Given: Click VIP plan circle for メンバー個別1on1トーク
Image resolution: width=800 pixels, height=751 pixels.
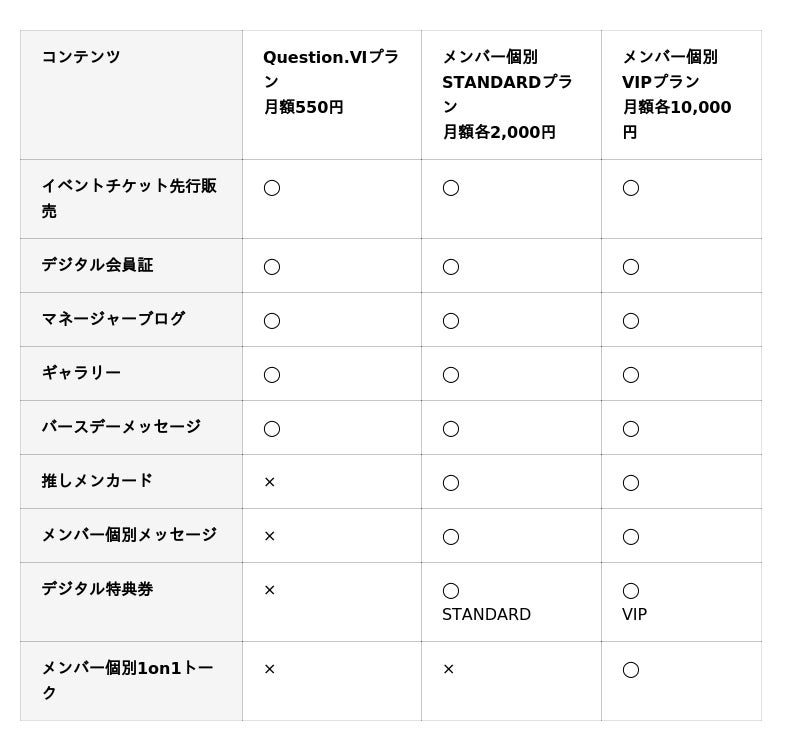Looking at the screenshot, I should (x=630, y=670).
